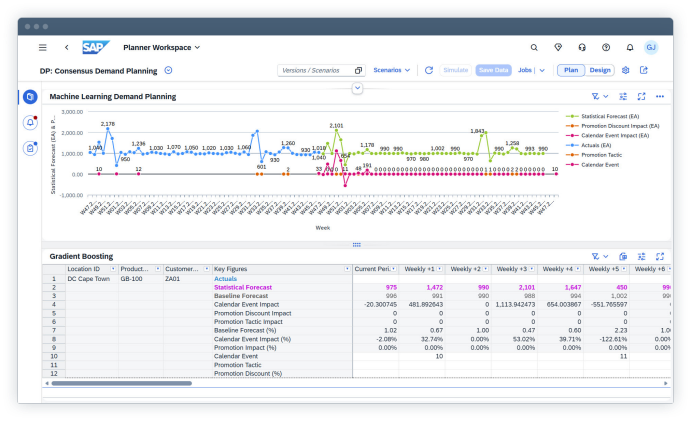Click the 1,472 Weekly +1 forecast cell
This screenshot has width=691, height=421.
tap(422, 287)
